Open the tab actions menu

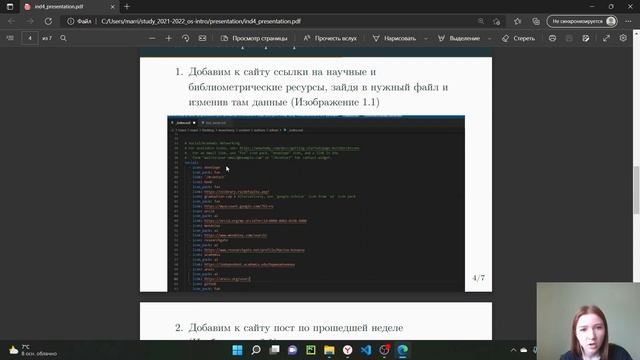tap(10, 7)
